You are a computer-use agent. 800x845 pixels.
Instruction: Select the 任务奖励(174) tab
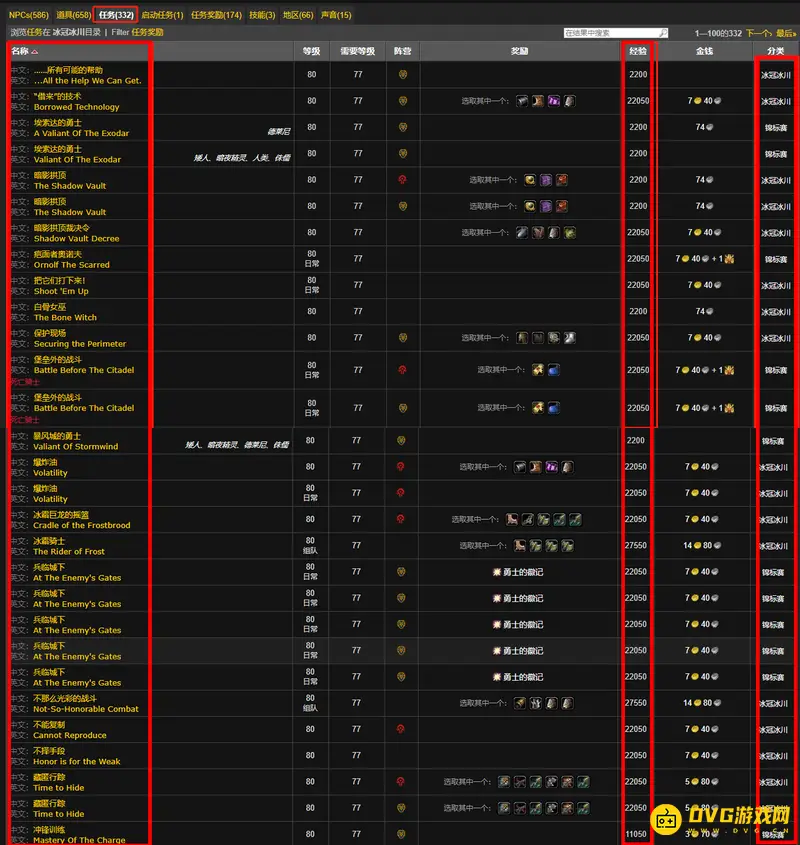coord(216,15)
